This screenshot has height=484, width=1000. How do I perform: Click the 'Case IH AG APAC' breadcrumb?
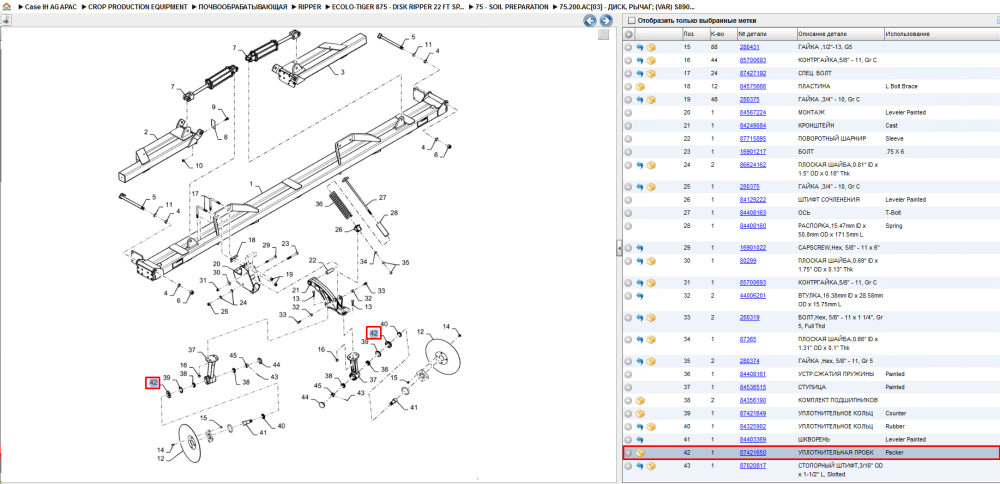(51, 6)
